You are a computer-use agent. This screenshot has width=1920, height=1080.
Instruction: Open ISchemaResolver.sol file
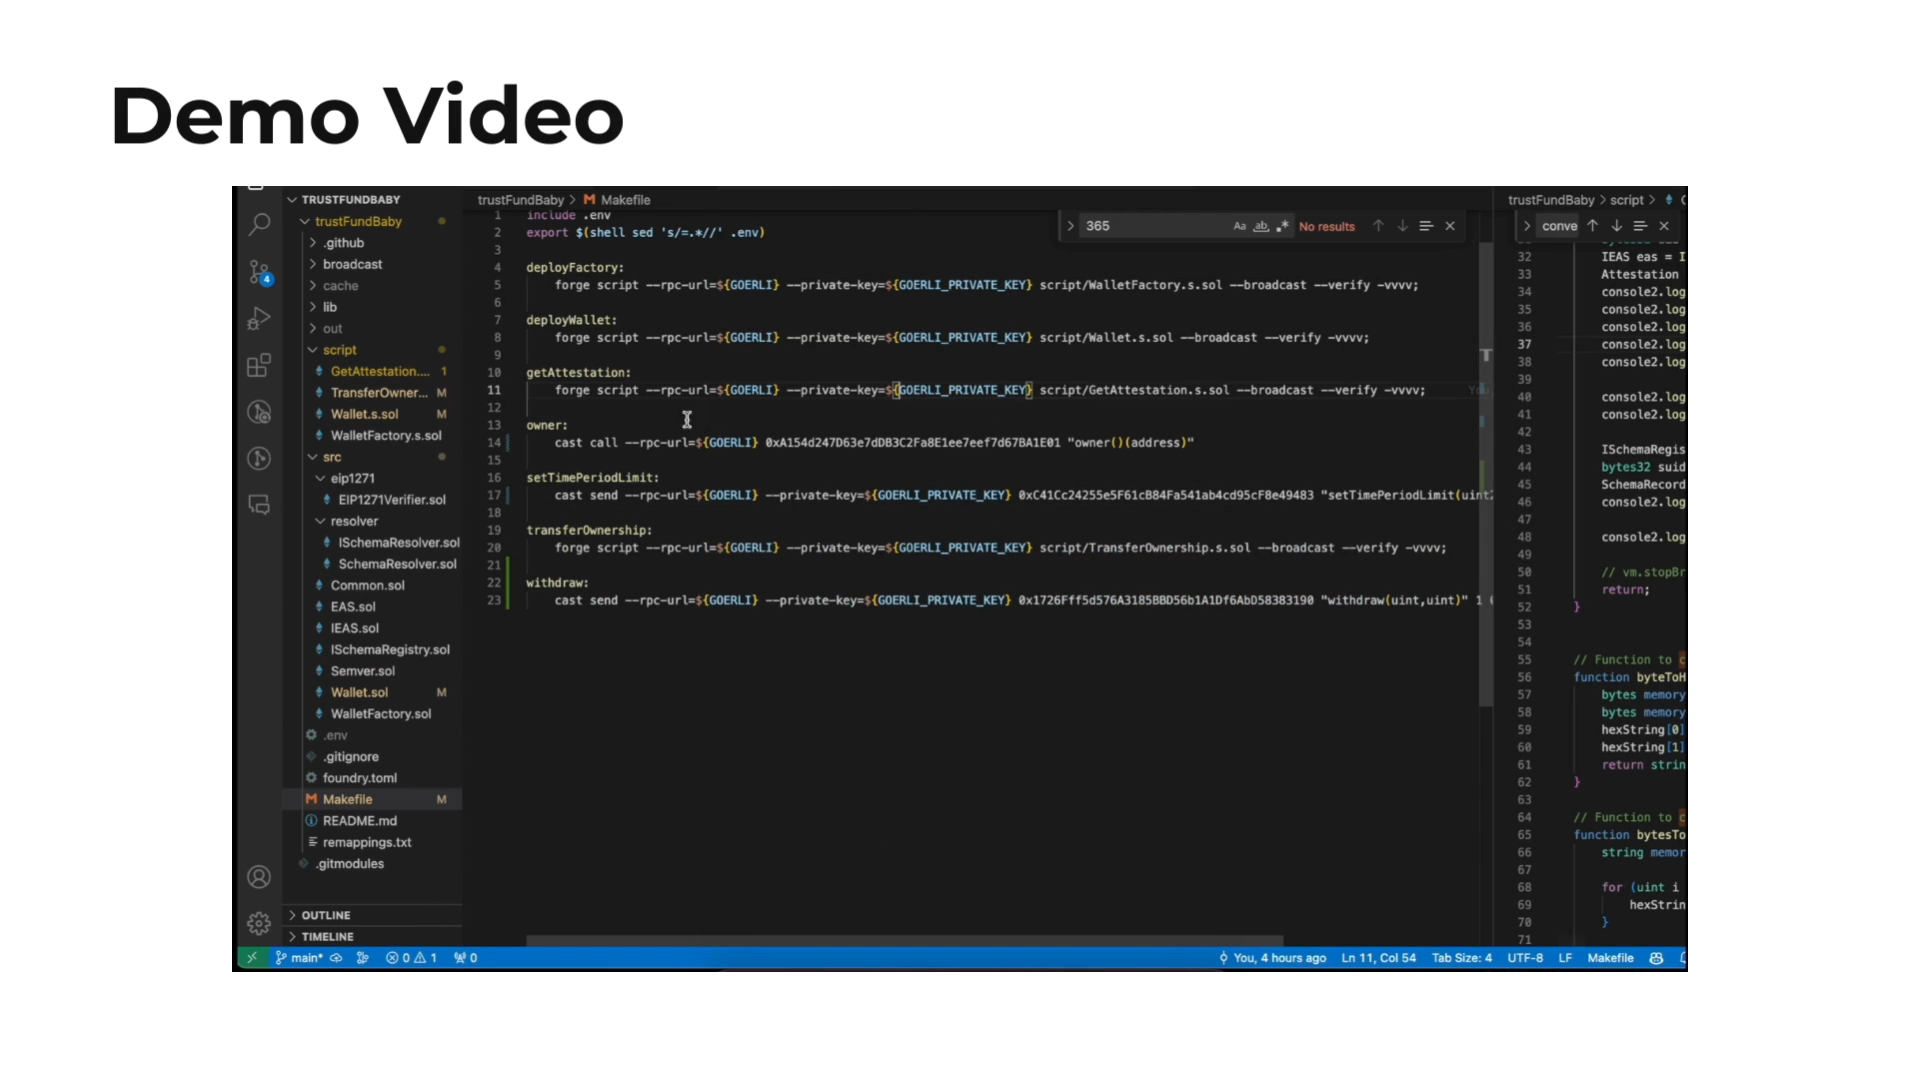372,543
